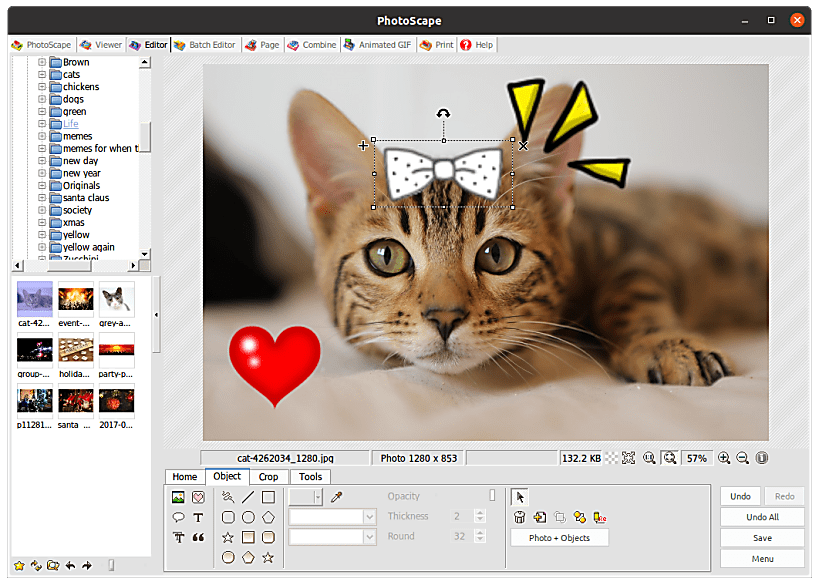Zoom in using the magnifier plus icon
The width and height of the screenshot is (819, 585).
pyautogui.click(x=724, y=458)
